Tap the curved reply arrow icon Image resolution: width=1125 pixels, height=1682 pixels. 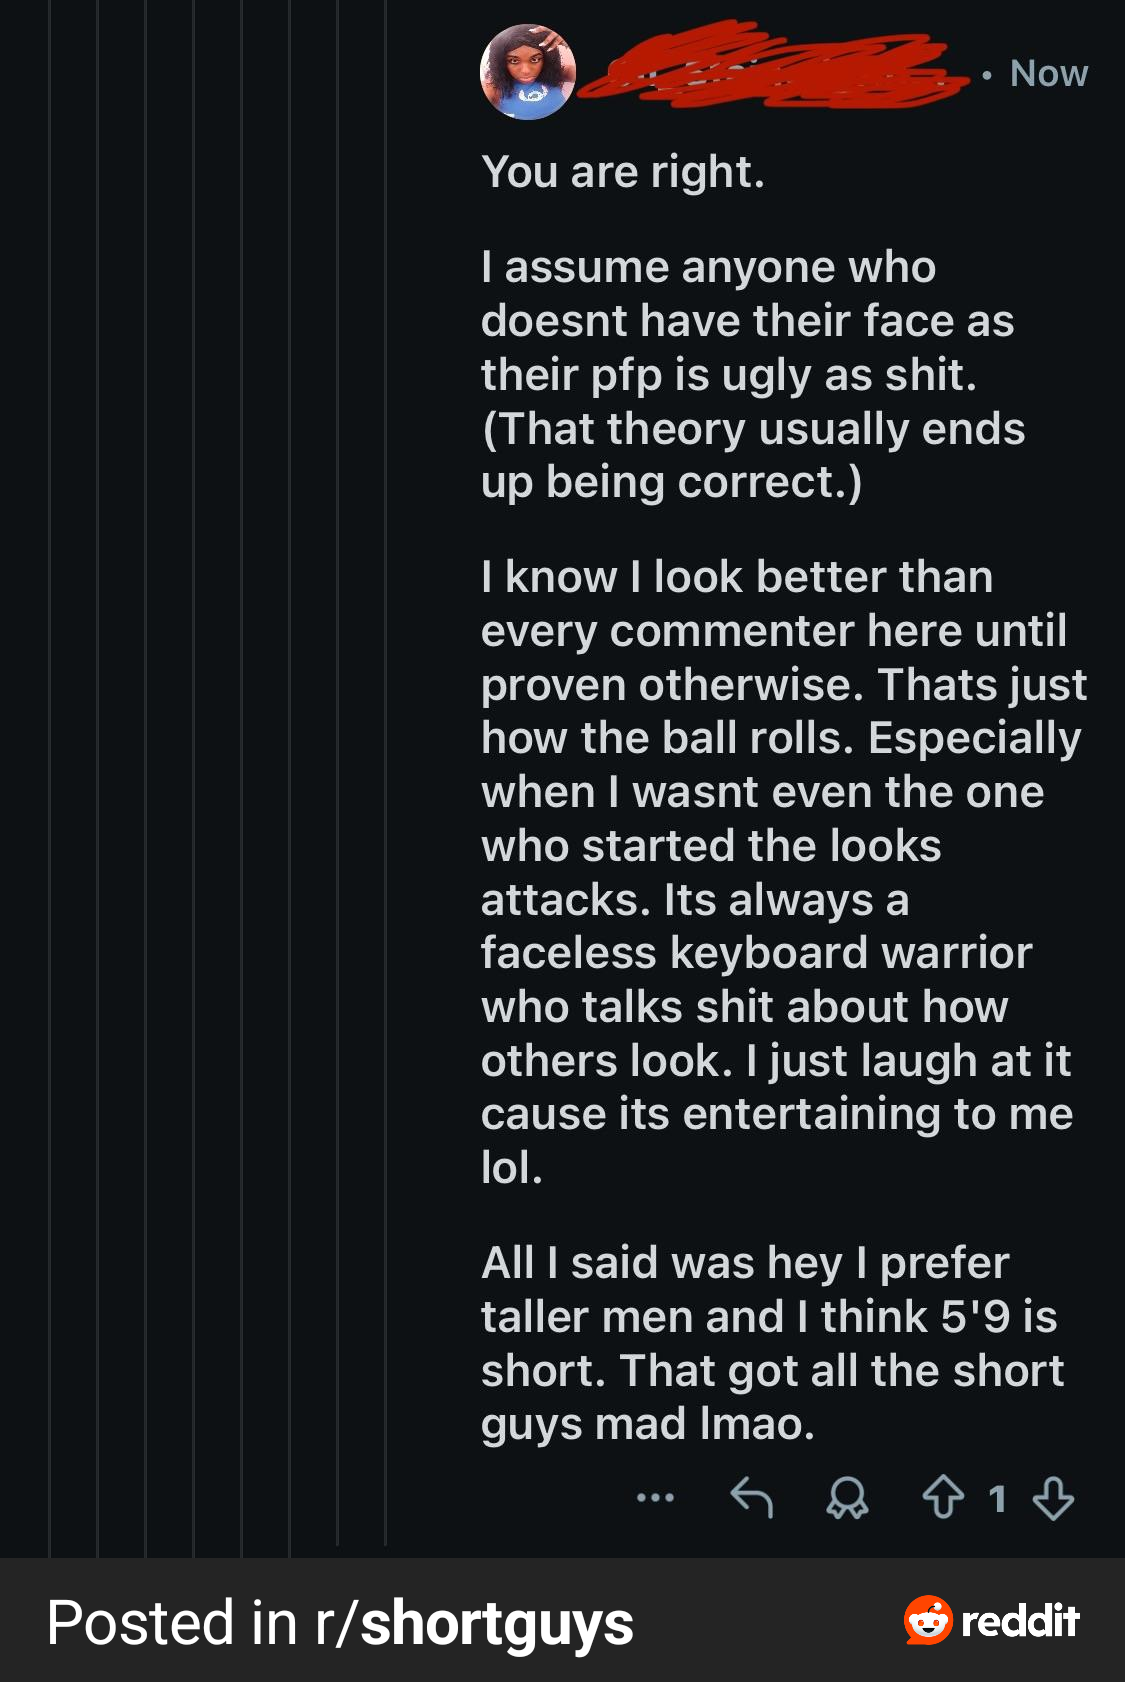click(751, 1497)
